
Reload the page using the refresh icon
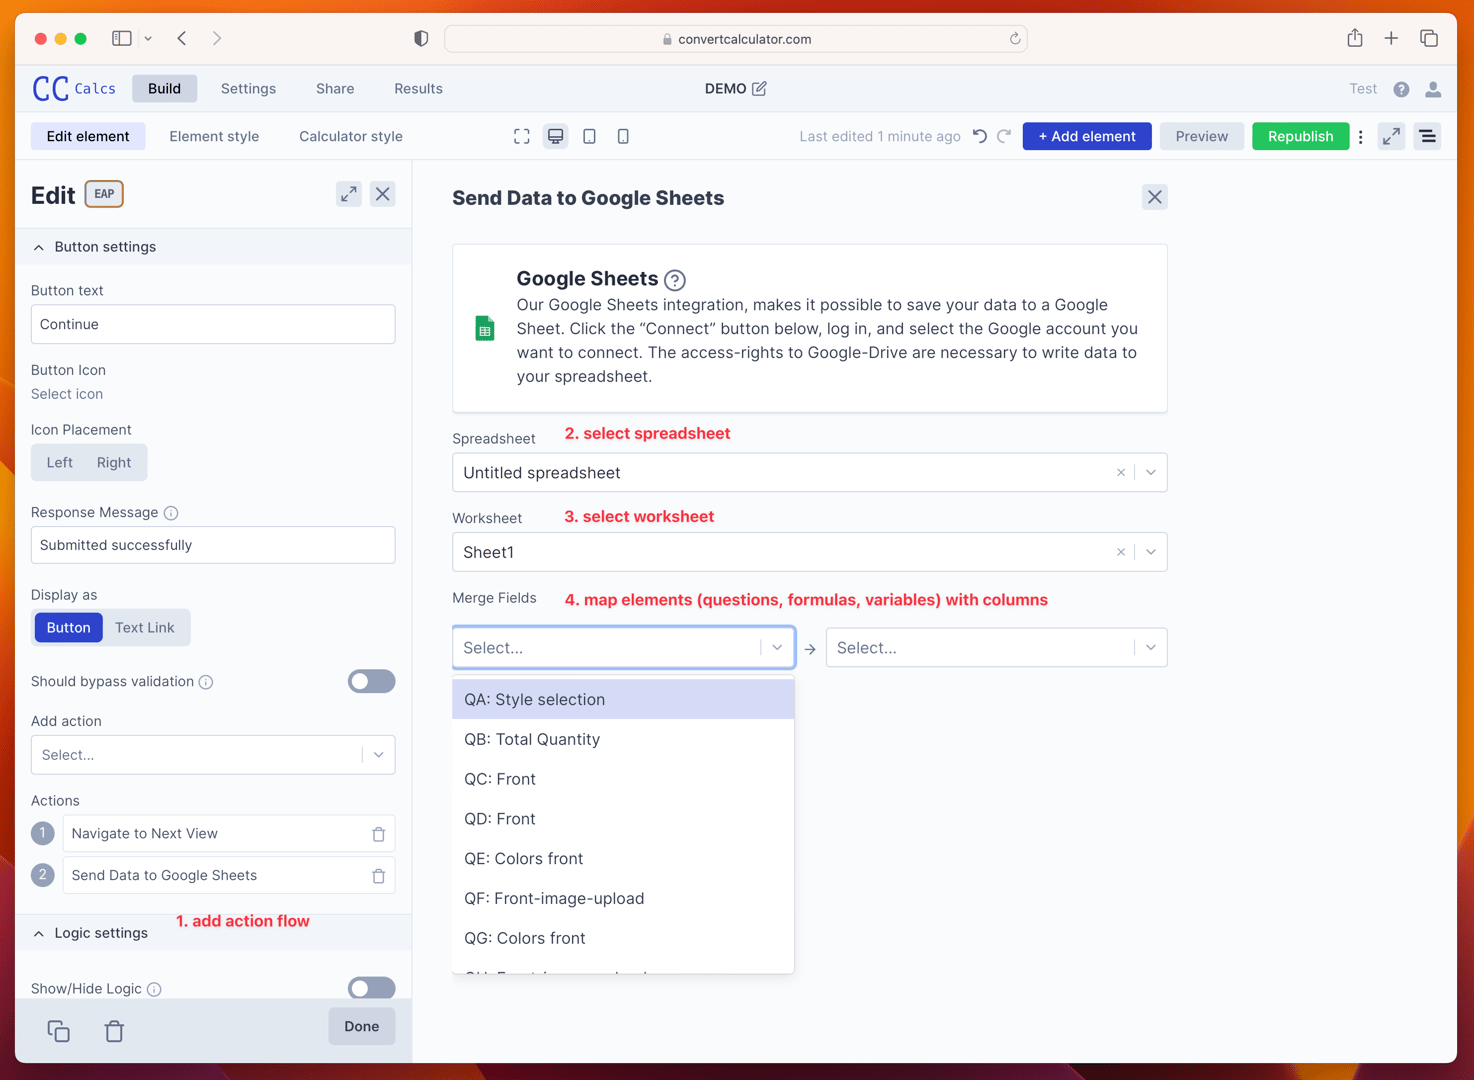(1014, 38)
